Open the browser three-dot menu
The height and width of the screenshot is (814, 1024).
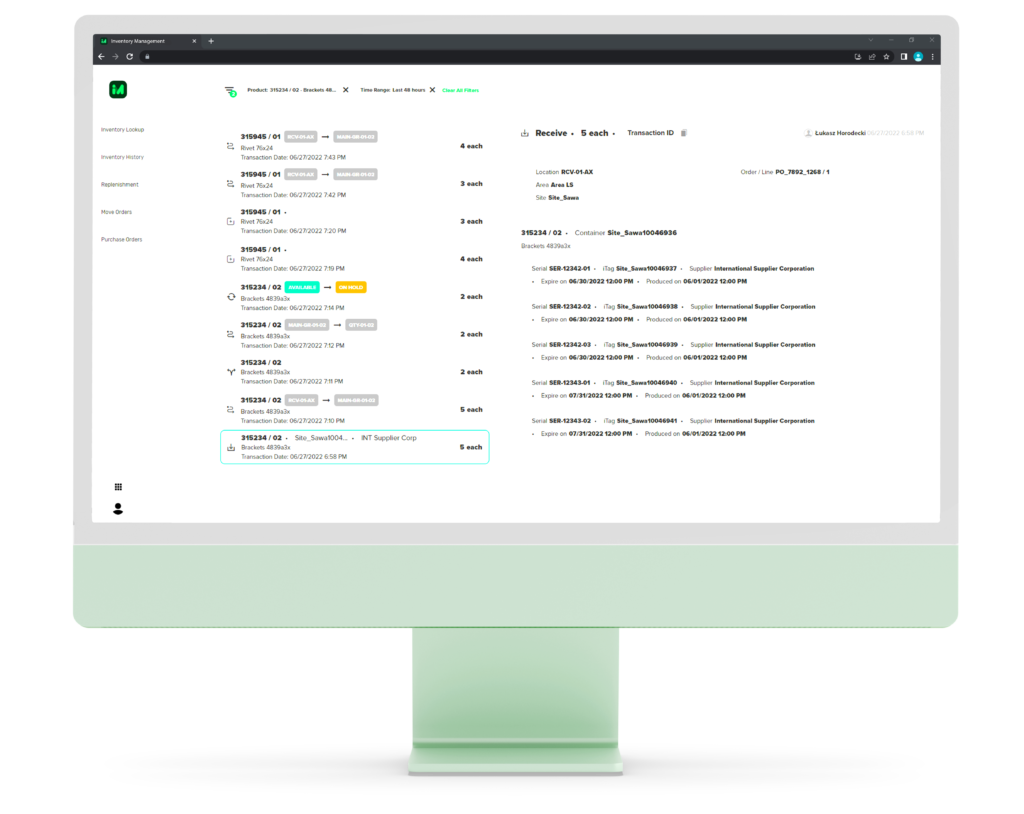tap(933, 57)
